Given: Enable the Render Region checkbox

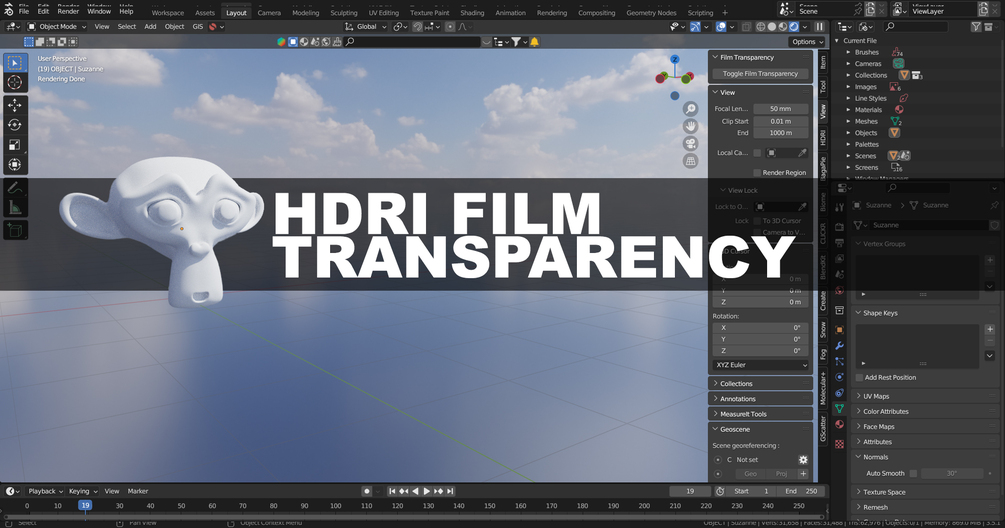Looking at the screenshot, I should [757, 172].
